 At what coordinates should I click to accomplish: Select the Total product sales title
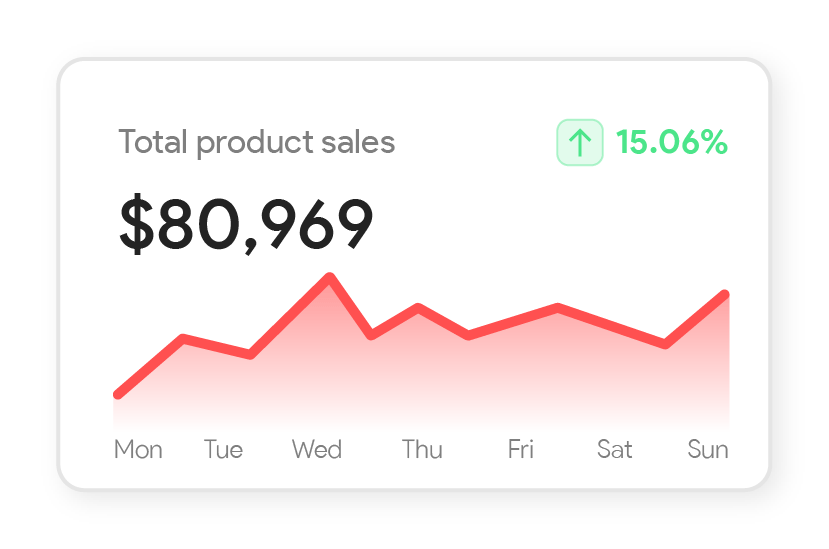(257, 143)
